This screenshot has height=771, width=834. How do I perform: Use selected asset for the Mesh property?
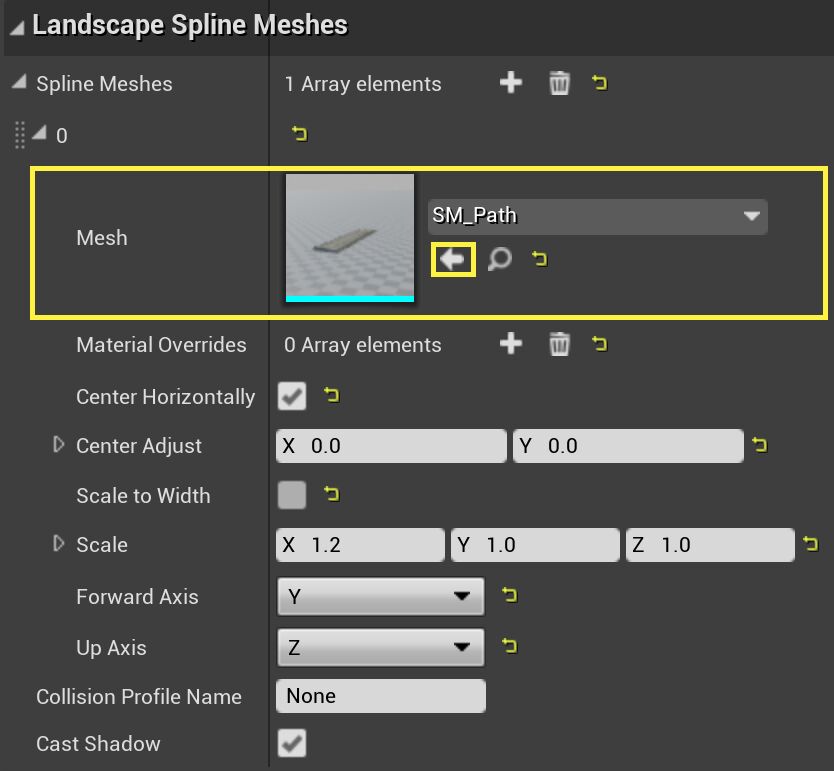(x=453, y=259)
